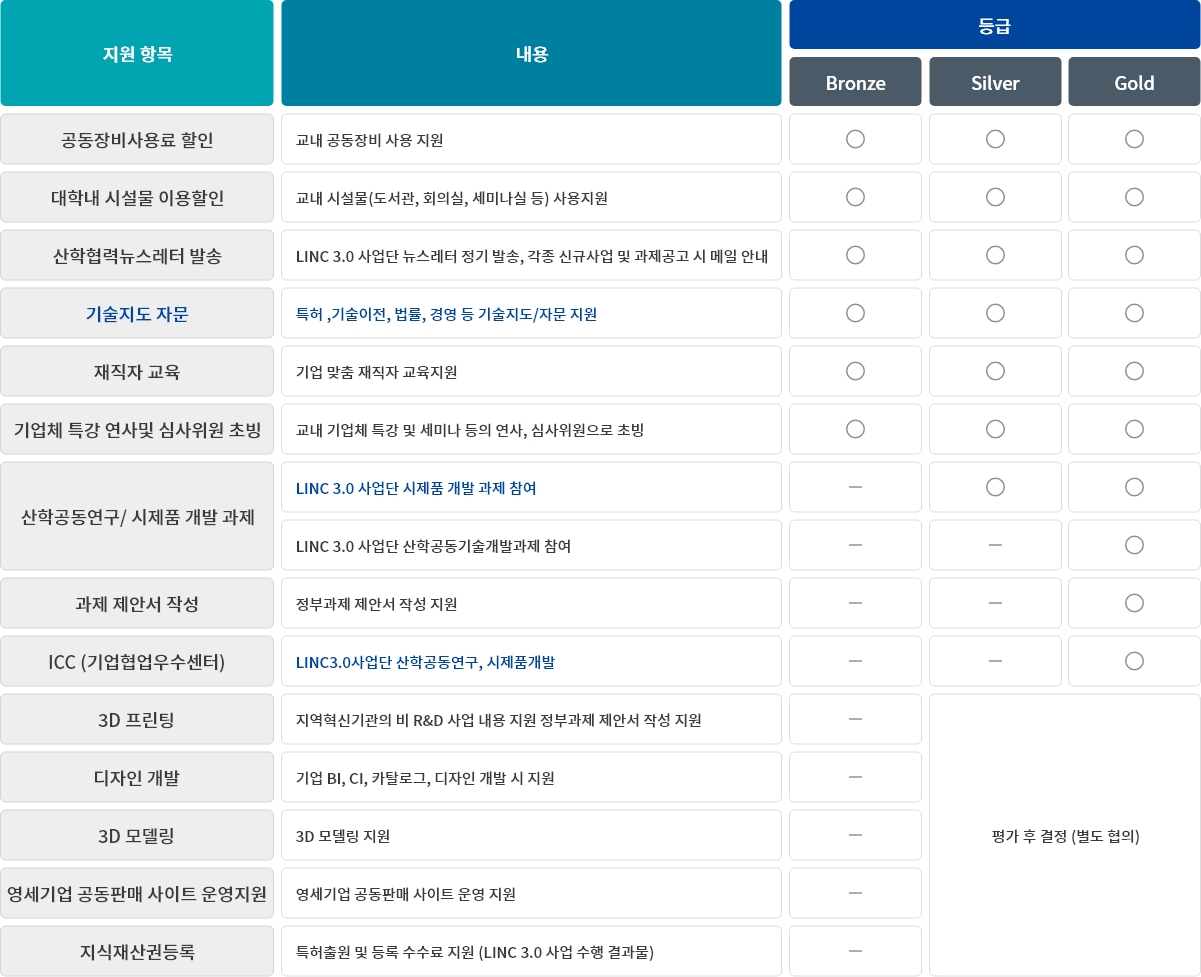Open the LINC3.0사업단 산학공동연구, 시제품개발 link
Viewport: 1201px width, 977px height.
point(425,662)
